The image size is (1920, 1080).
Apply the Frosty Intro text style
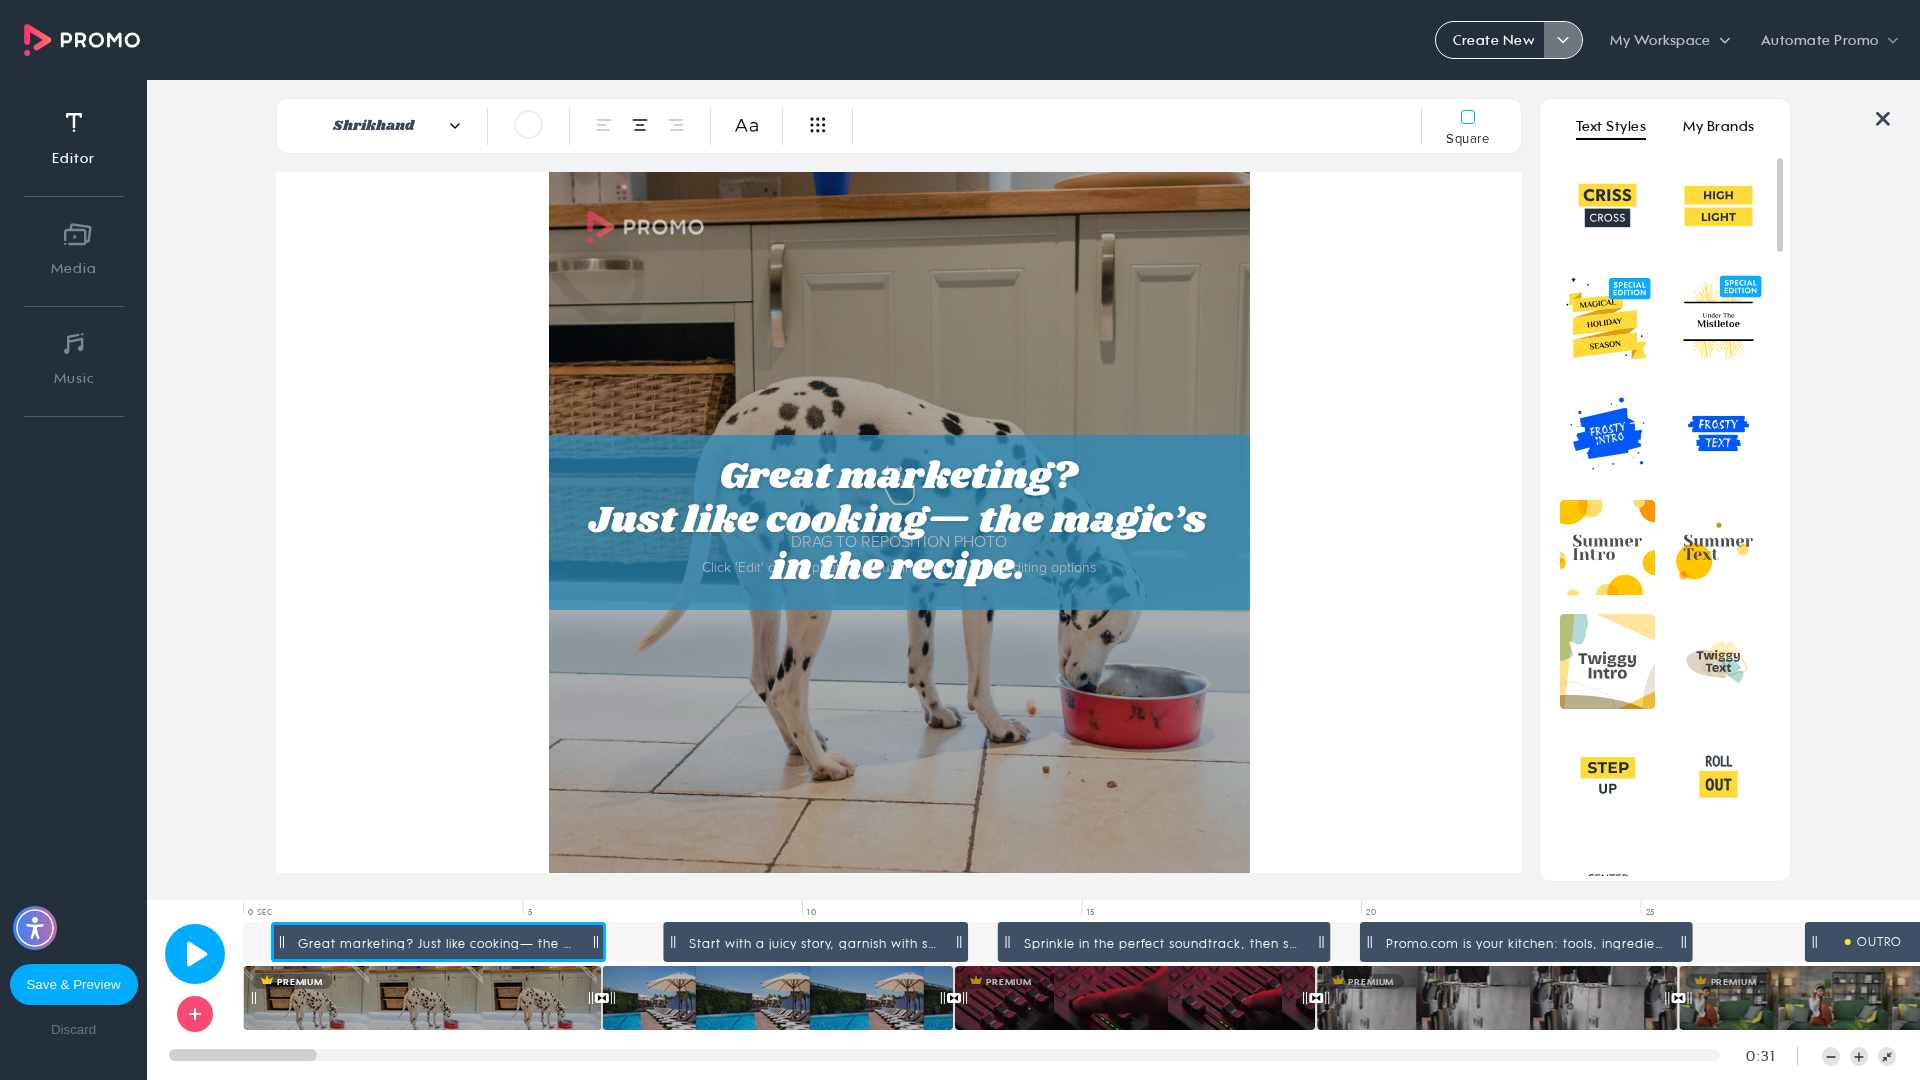pyautogui.click(x=1607, y=433)
